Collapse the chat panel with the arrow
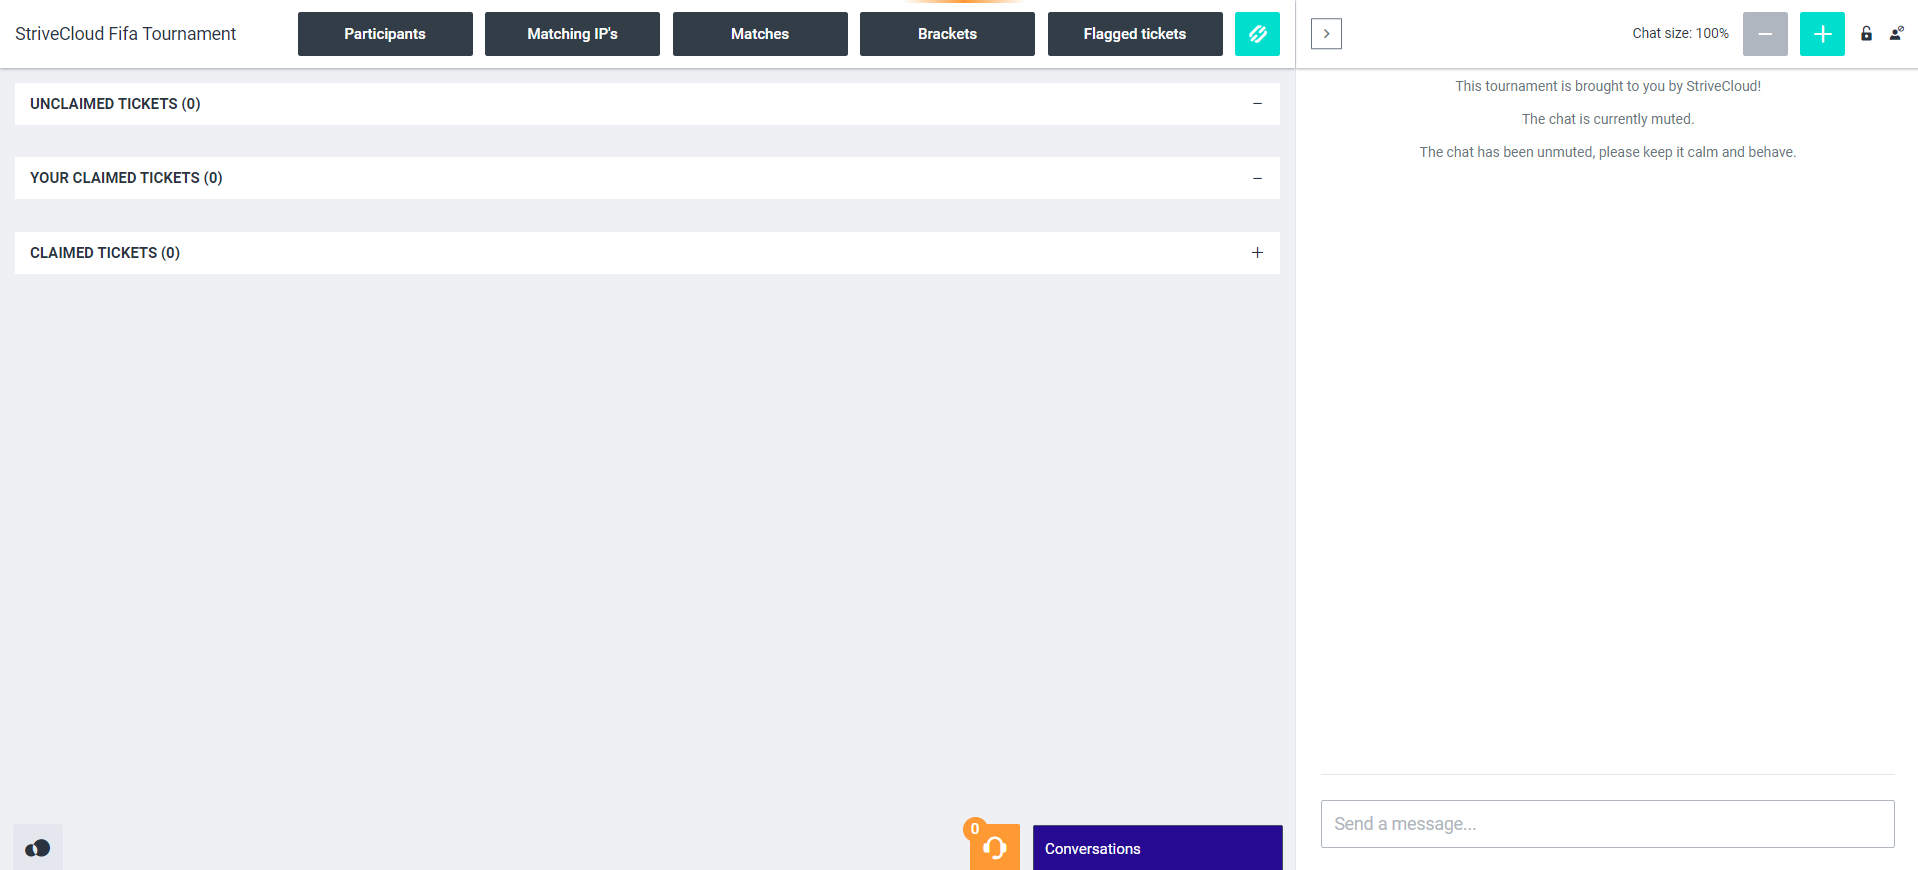This screenshot has height=870, width=1918. pyautogui.click(x=1326, y=34)
